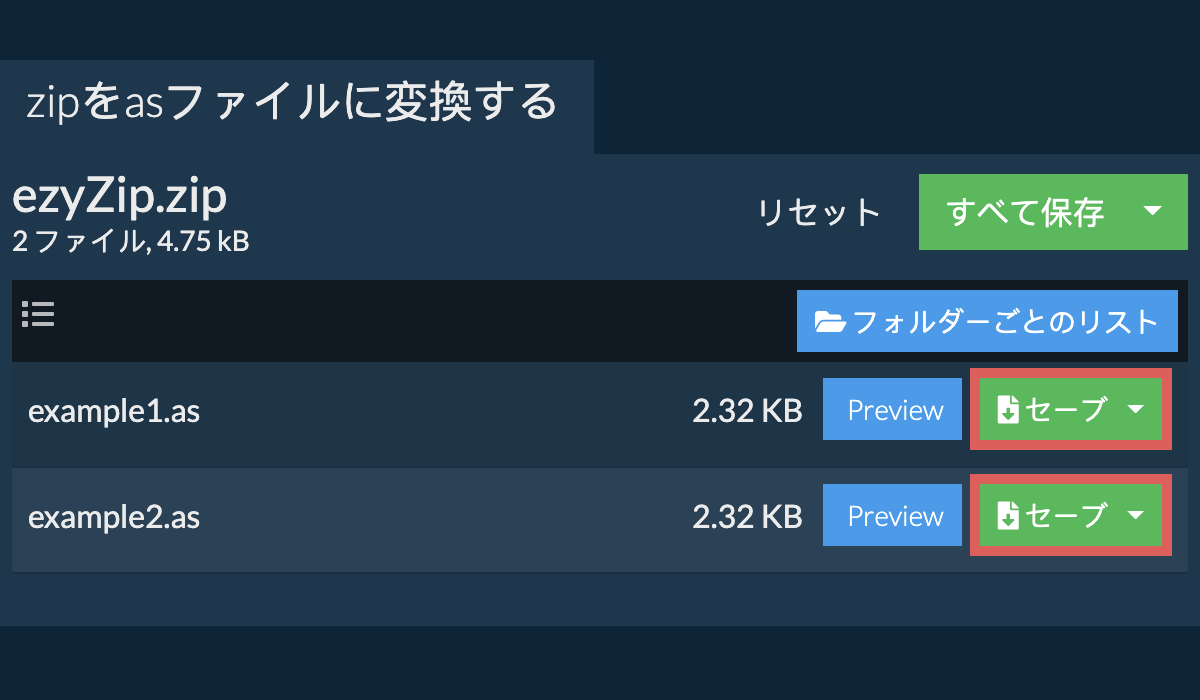The height and width of the screenshot is (700, 1200).
Task: Select the example2.as file name
Action: point(114,517)
